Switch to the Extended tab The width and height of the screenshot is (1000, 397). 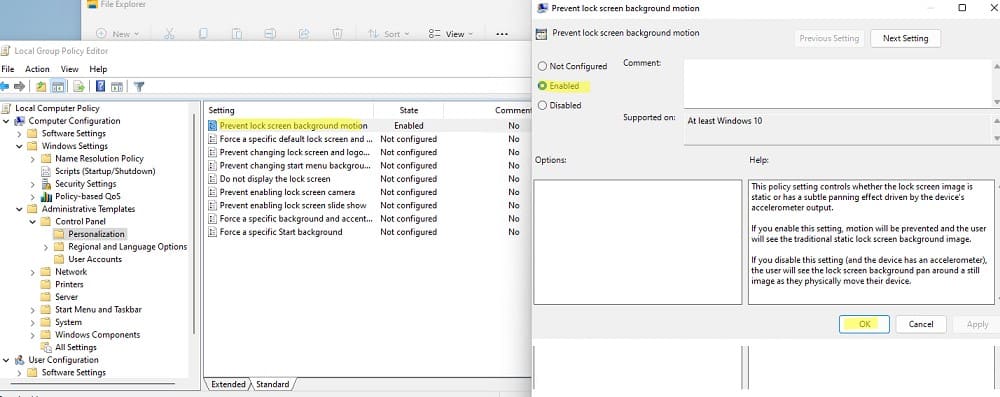(228, 384)
